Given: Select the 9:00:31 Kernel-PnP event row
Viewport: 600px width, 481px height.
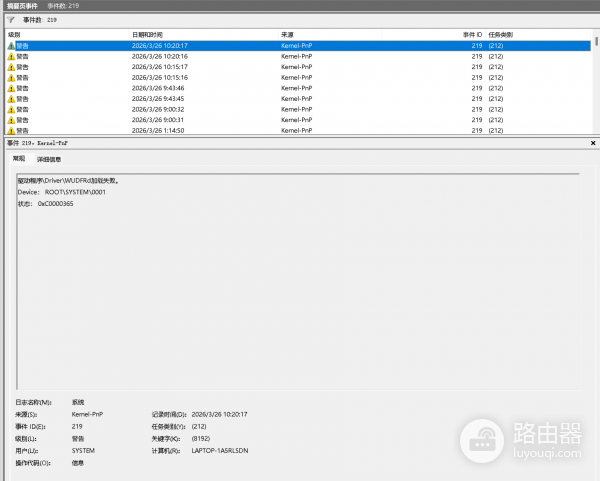Looking at the screenshot, I should (x=200, y=120).
